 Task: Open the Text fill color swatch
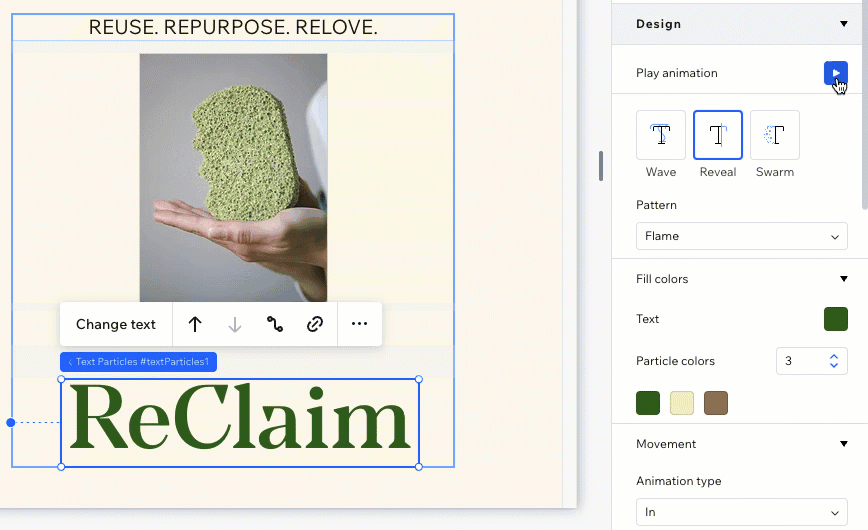coord(835,319)
